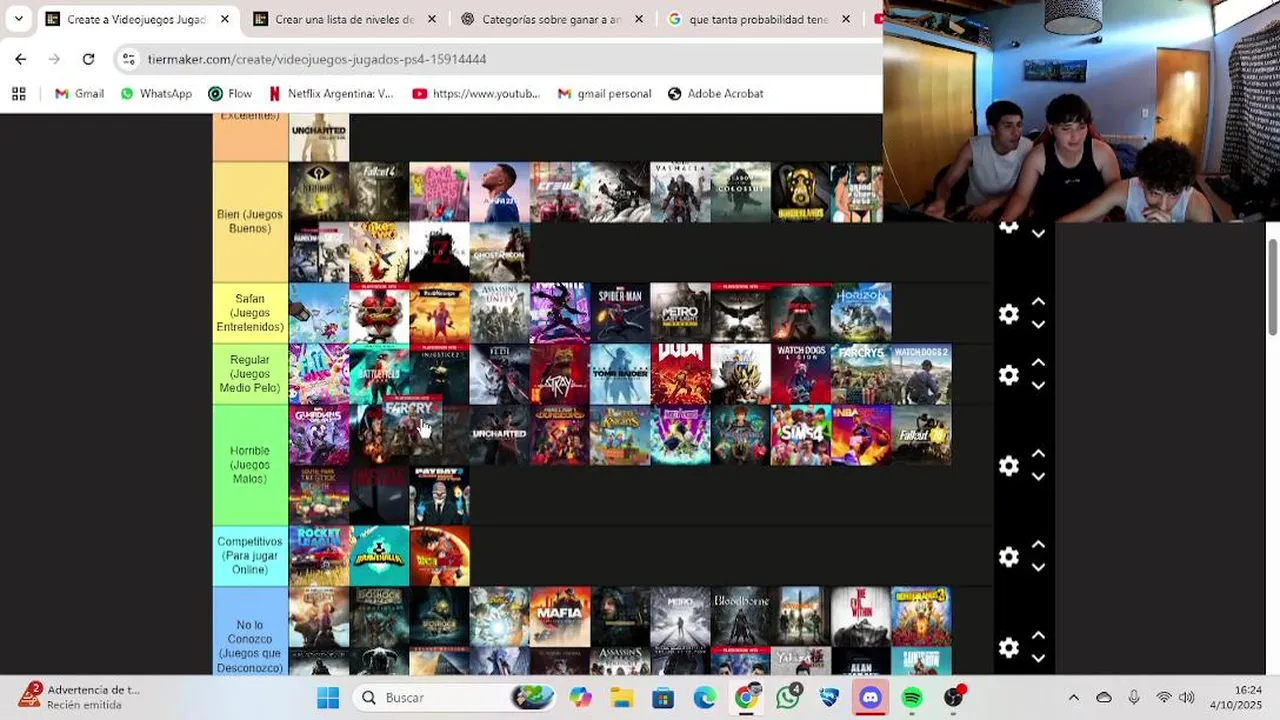Screen dimensions: 1280x720
Task: Open Discord from the taskbar
Action: pos(870,697)
